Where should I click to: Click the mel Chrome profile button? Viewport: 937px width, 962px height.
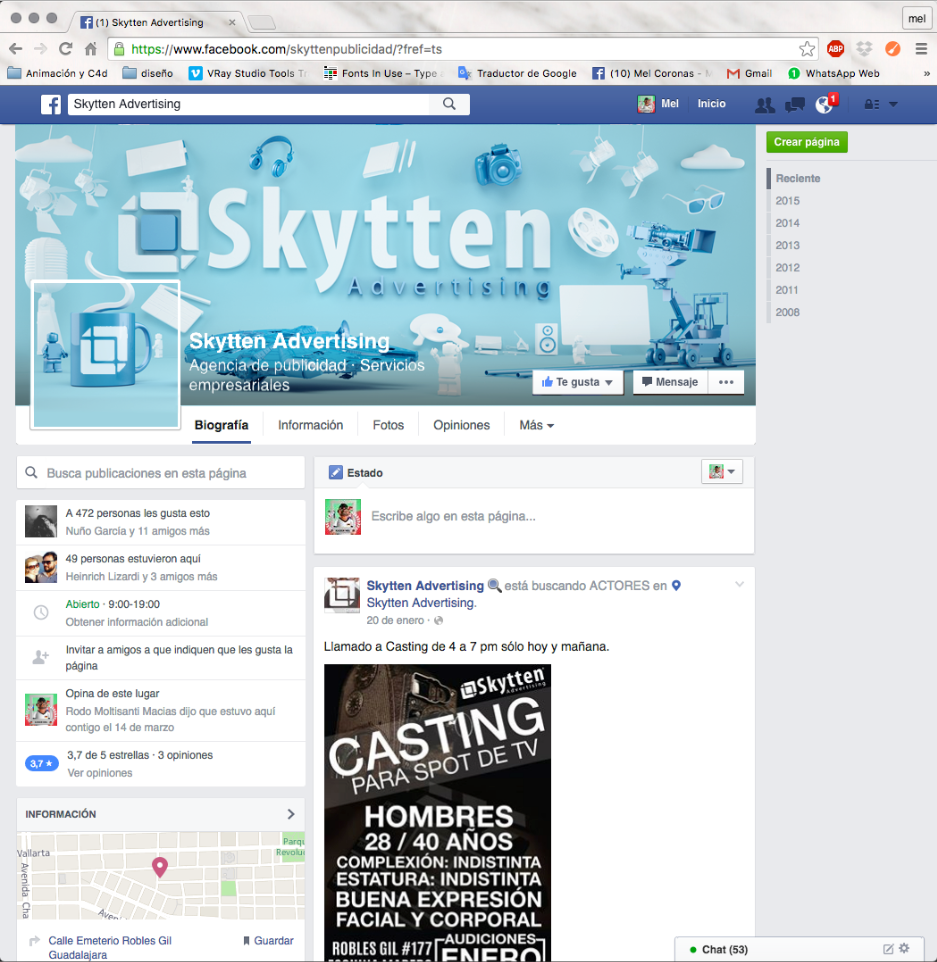[917, 18]
